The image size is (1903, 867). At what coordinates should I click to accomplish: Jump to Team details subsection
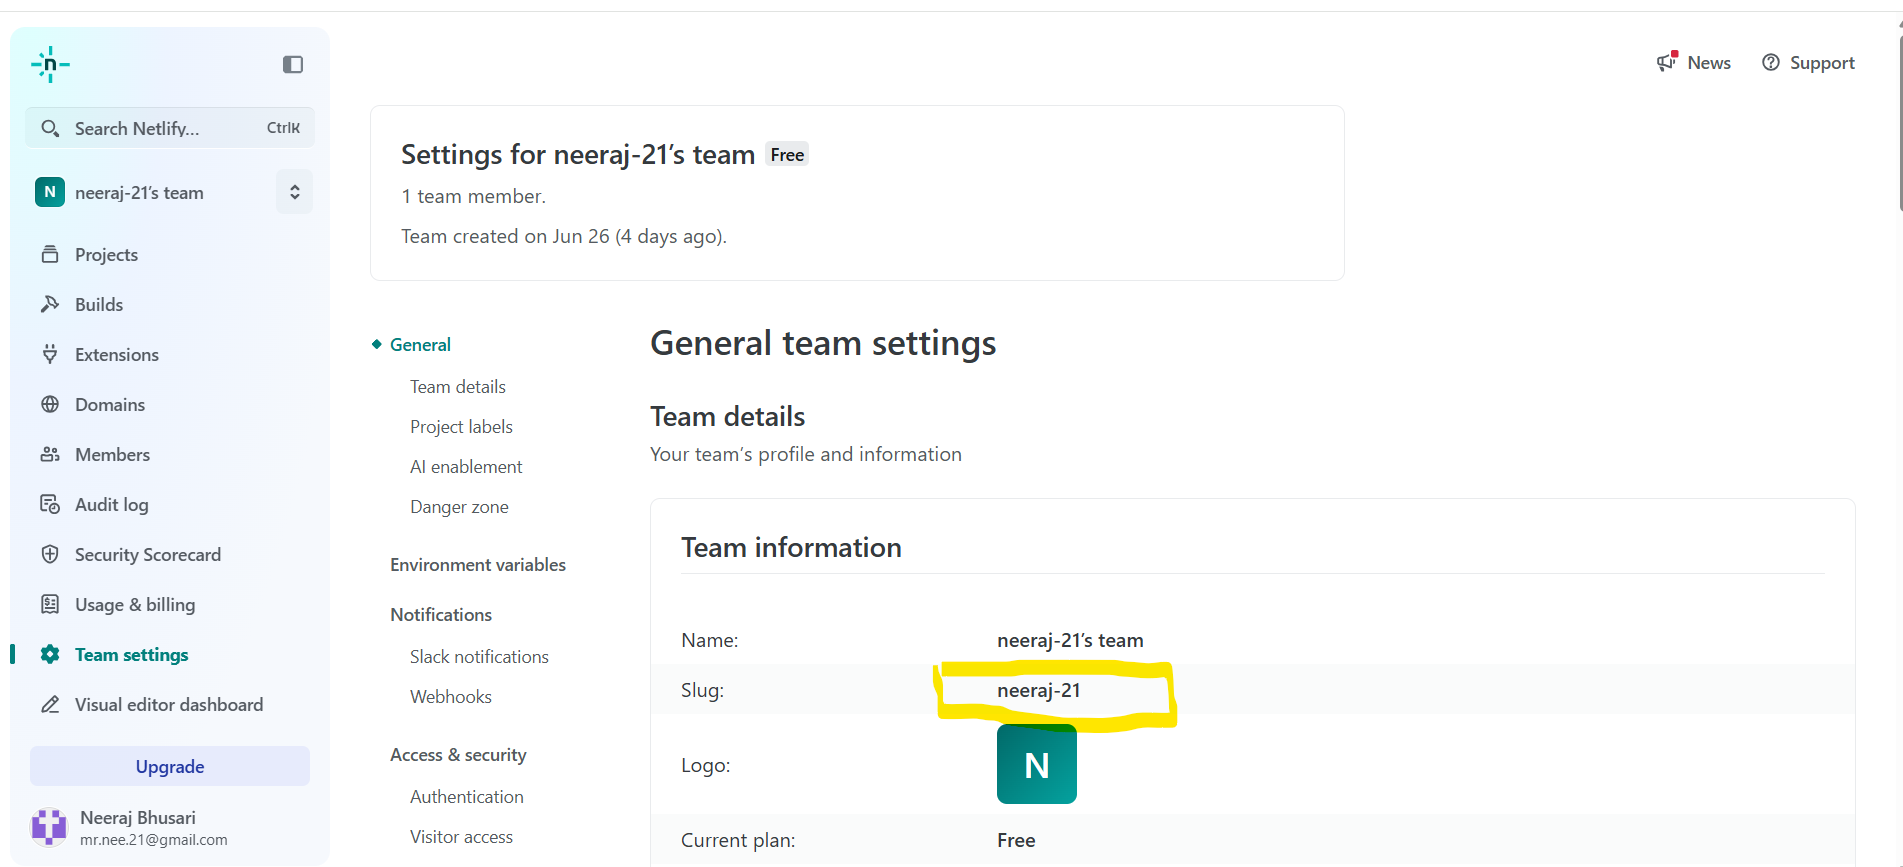pos(458,386)
